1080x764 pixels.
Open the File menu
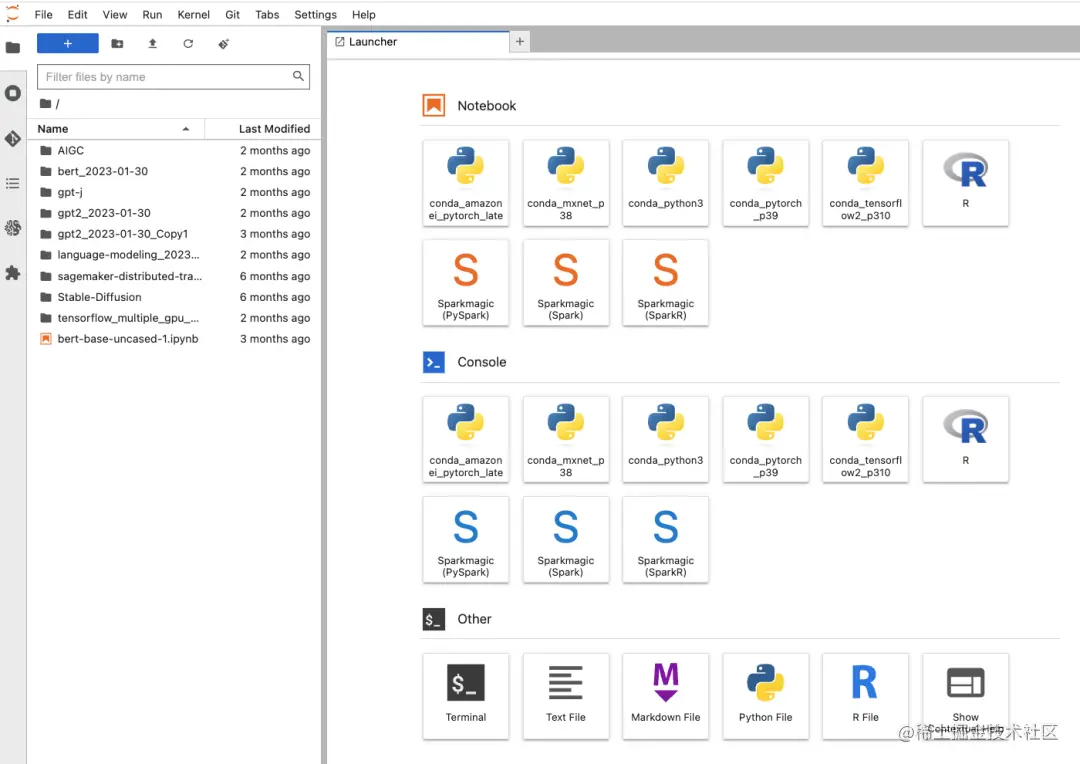[x=43, y=14]
